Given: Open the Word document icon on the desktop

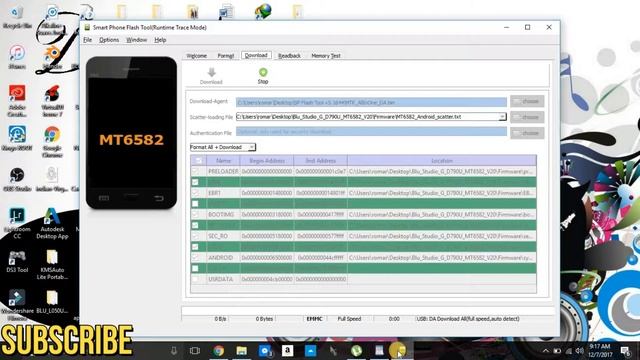Looking at the screenshot, I should [x=226, y=11].
